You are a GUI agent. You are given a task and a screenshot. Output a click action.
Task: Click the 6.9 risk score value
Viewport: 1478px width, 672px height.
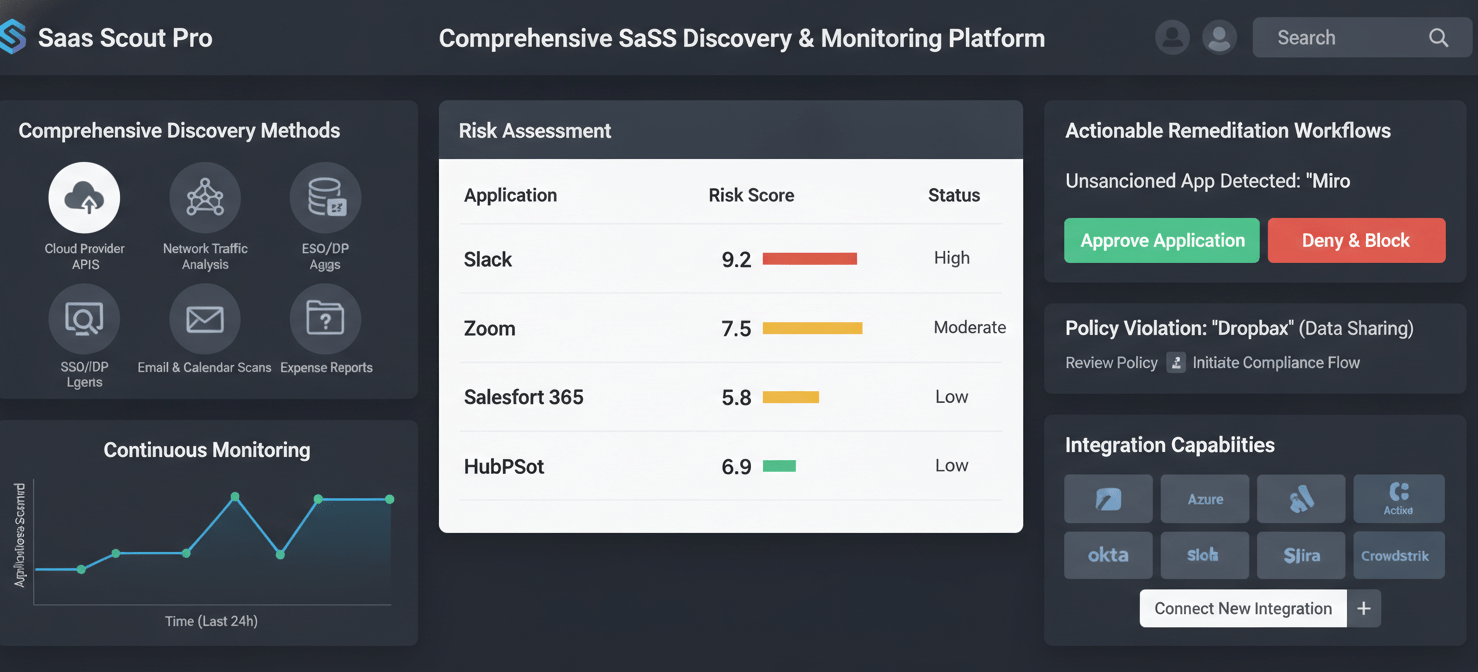click(x=736, y=467)
